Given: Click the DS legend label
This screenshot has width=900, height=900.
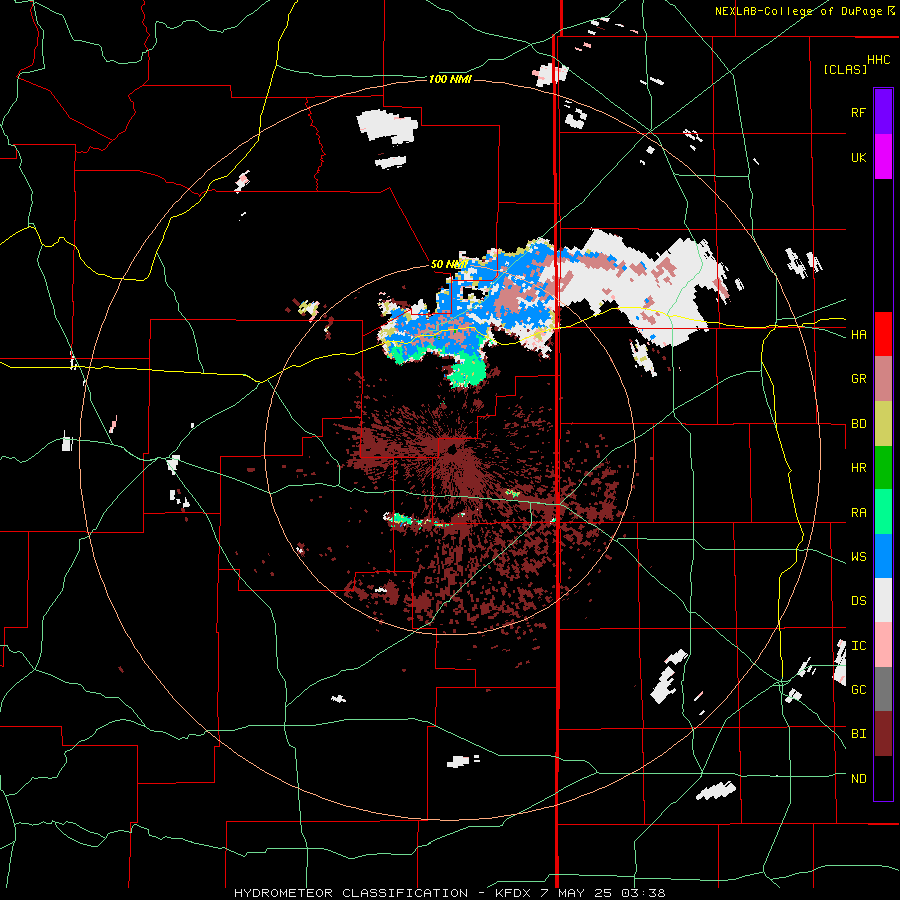Looking at the screenshot, I should tap(858, 601).
